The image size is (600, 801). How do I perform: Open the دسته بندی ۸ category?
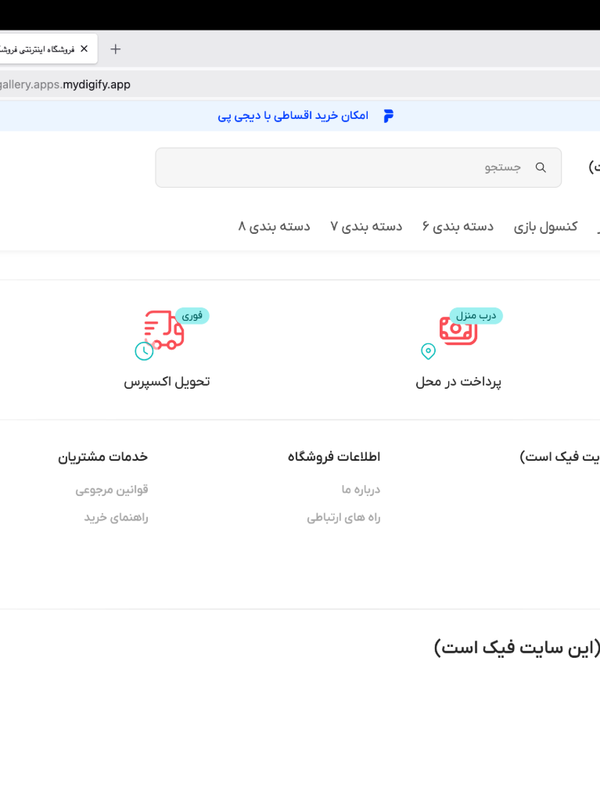tap(274, 227)
